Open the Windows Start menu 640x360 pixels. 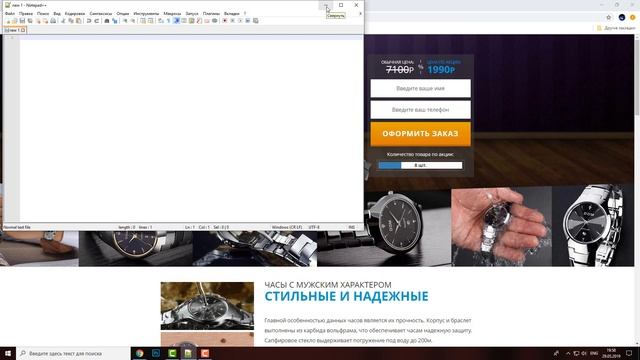pyautogui.click(x=8, y=353)
